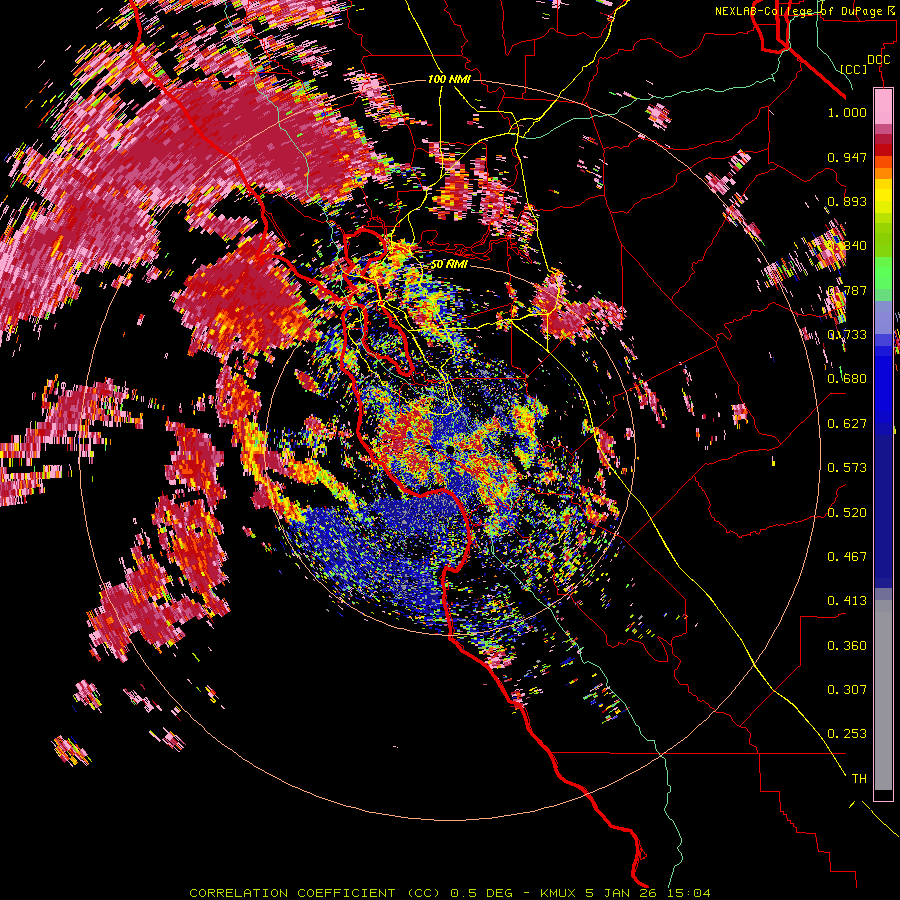Pick the light pink swatch atop color bar
Image resolution: width=900 pixels, height=900 pixels.
click(x=883, y=106)
